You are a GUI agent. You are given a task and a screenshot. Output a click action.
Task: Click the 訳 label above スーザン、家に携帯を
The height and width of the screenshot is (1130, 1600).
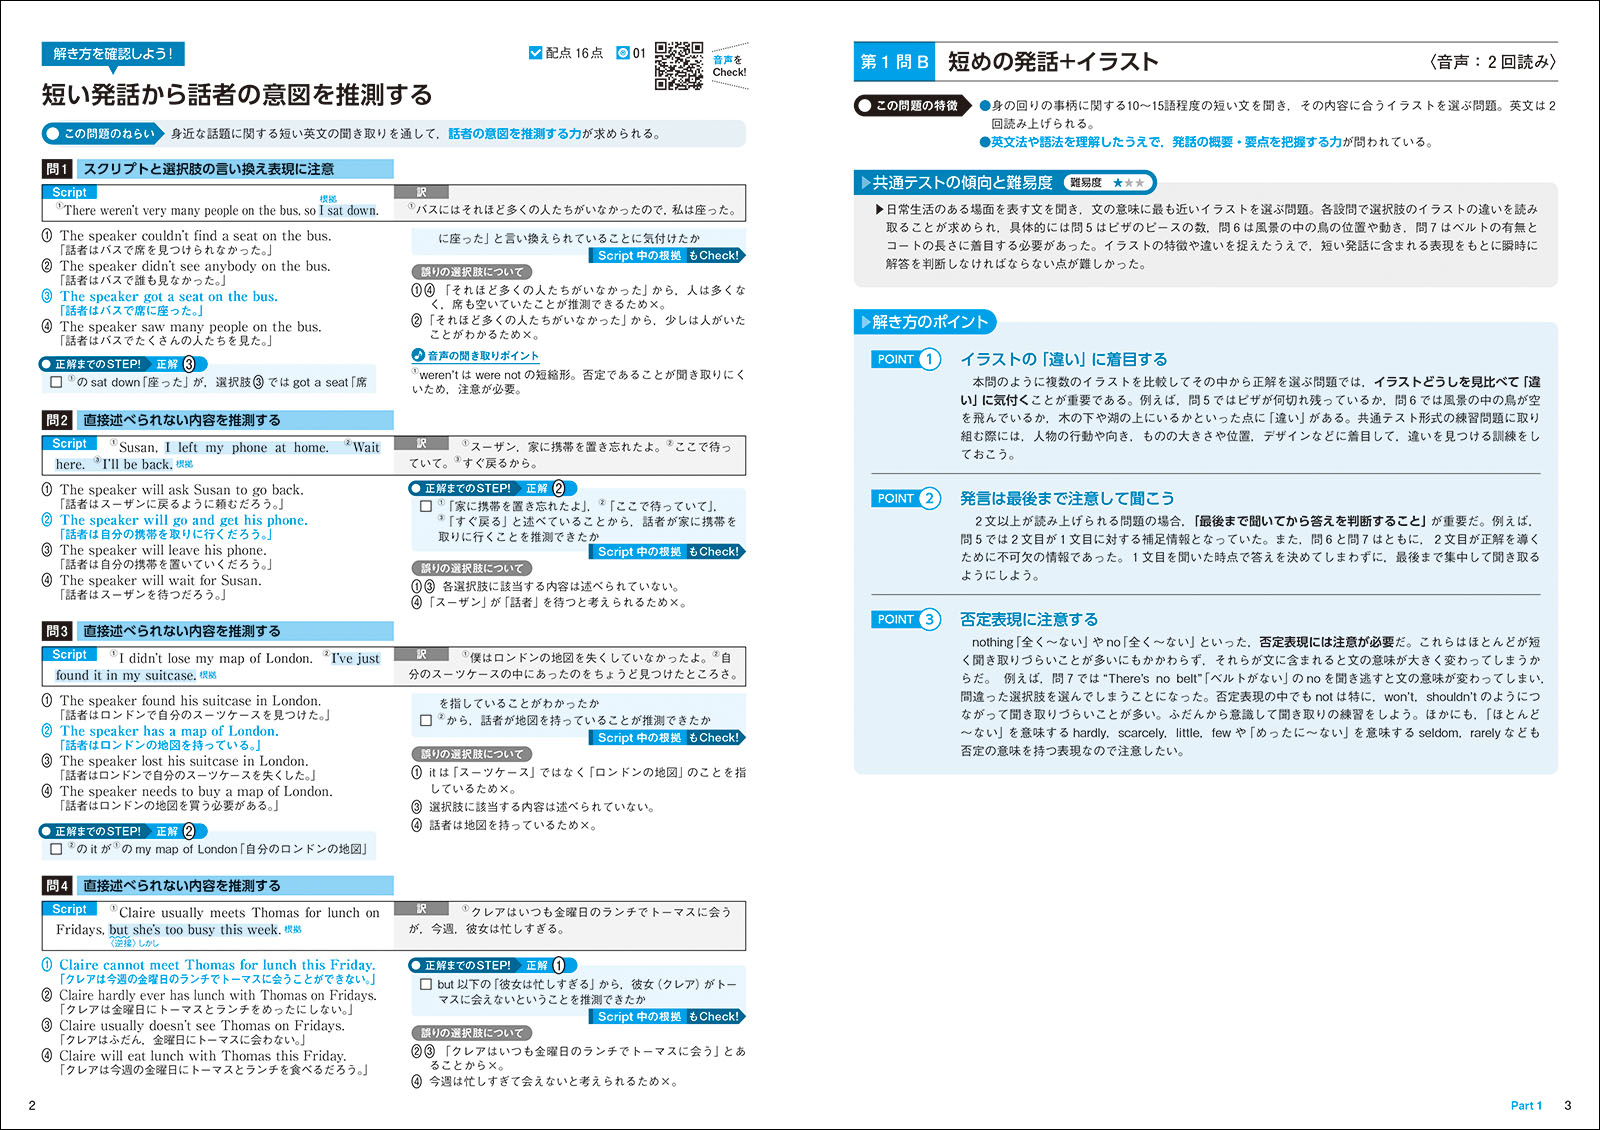pyautogui.click(x=422, y=443)
